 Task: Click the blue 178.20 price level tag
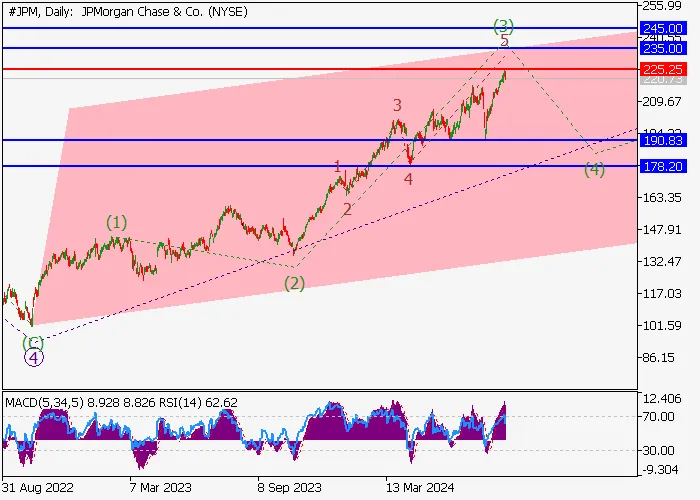pos(663,166)
